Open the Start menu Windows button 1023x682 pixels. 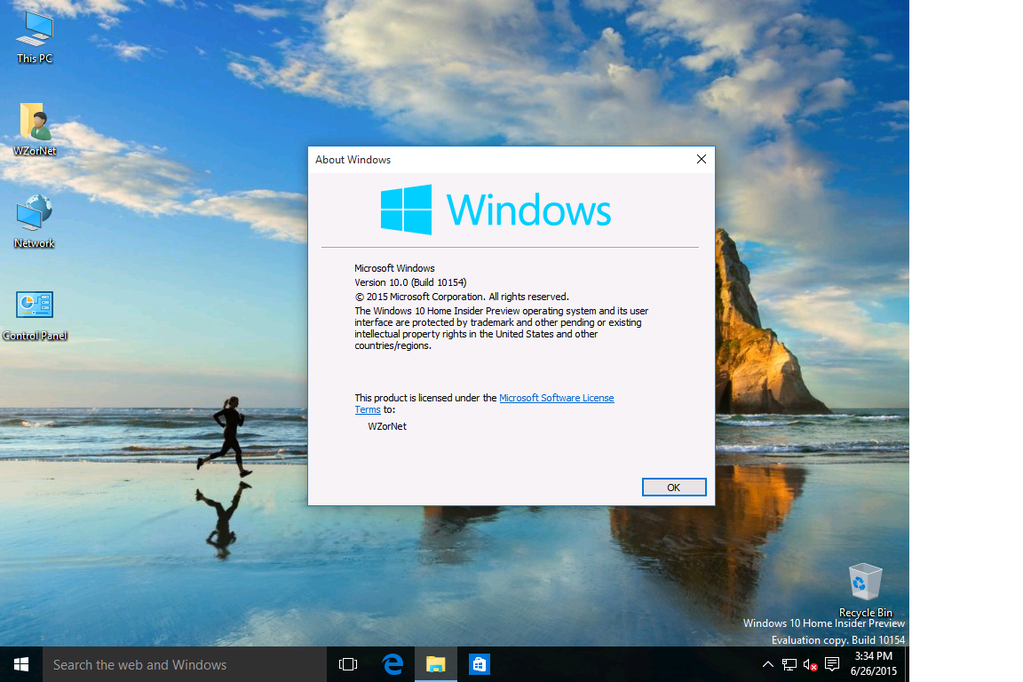coord(21,664)
